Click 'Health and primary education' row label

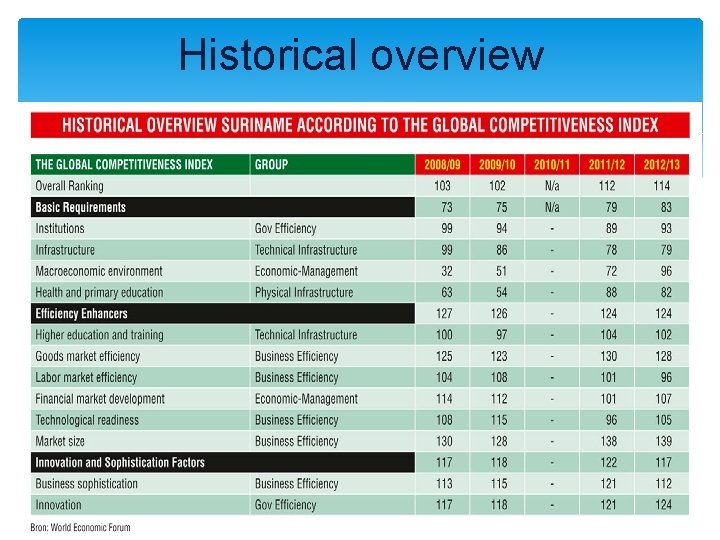99,292
